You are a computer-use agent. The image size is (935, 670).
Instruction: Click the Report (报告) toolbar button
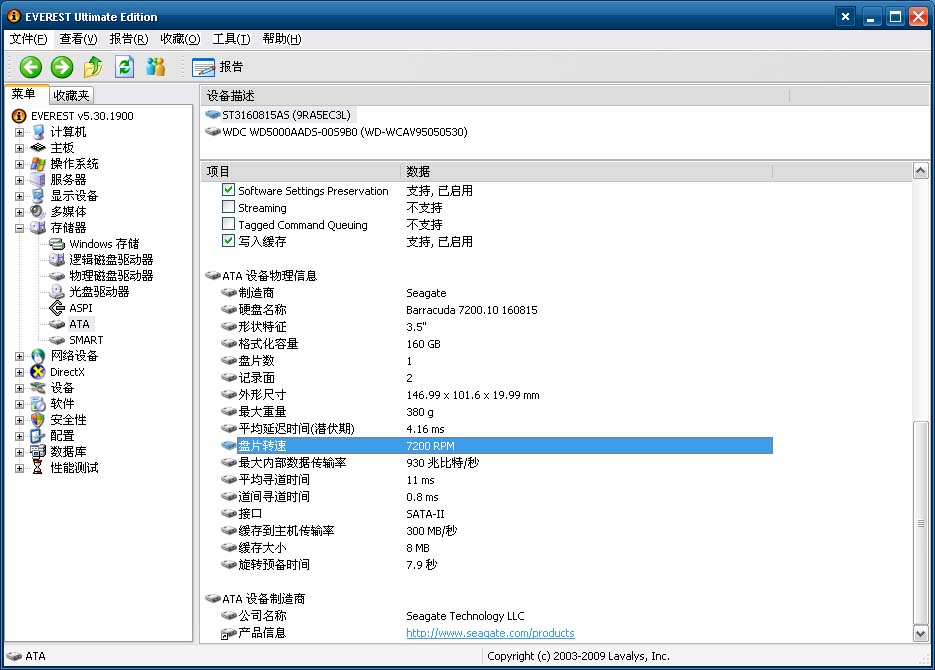click(x=218, y=67)
